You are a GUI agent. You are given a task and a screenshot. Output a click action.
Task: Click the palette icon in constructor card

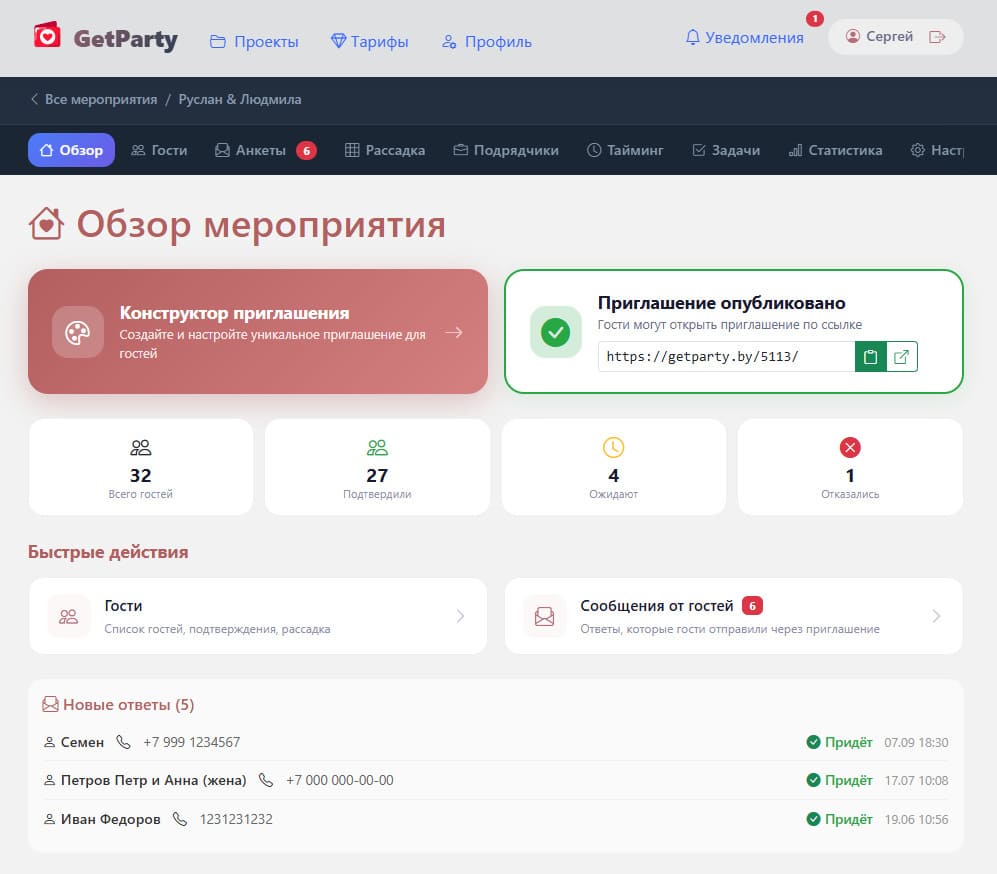(78, 332)
